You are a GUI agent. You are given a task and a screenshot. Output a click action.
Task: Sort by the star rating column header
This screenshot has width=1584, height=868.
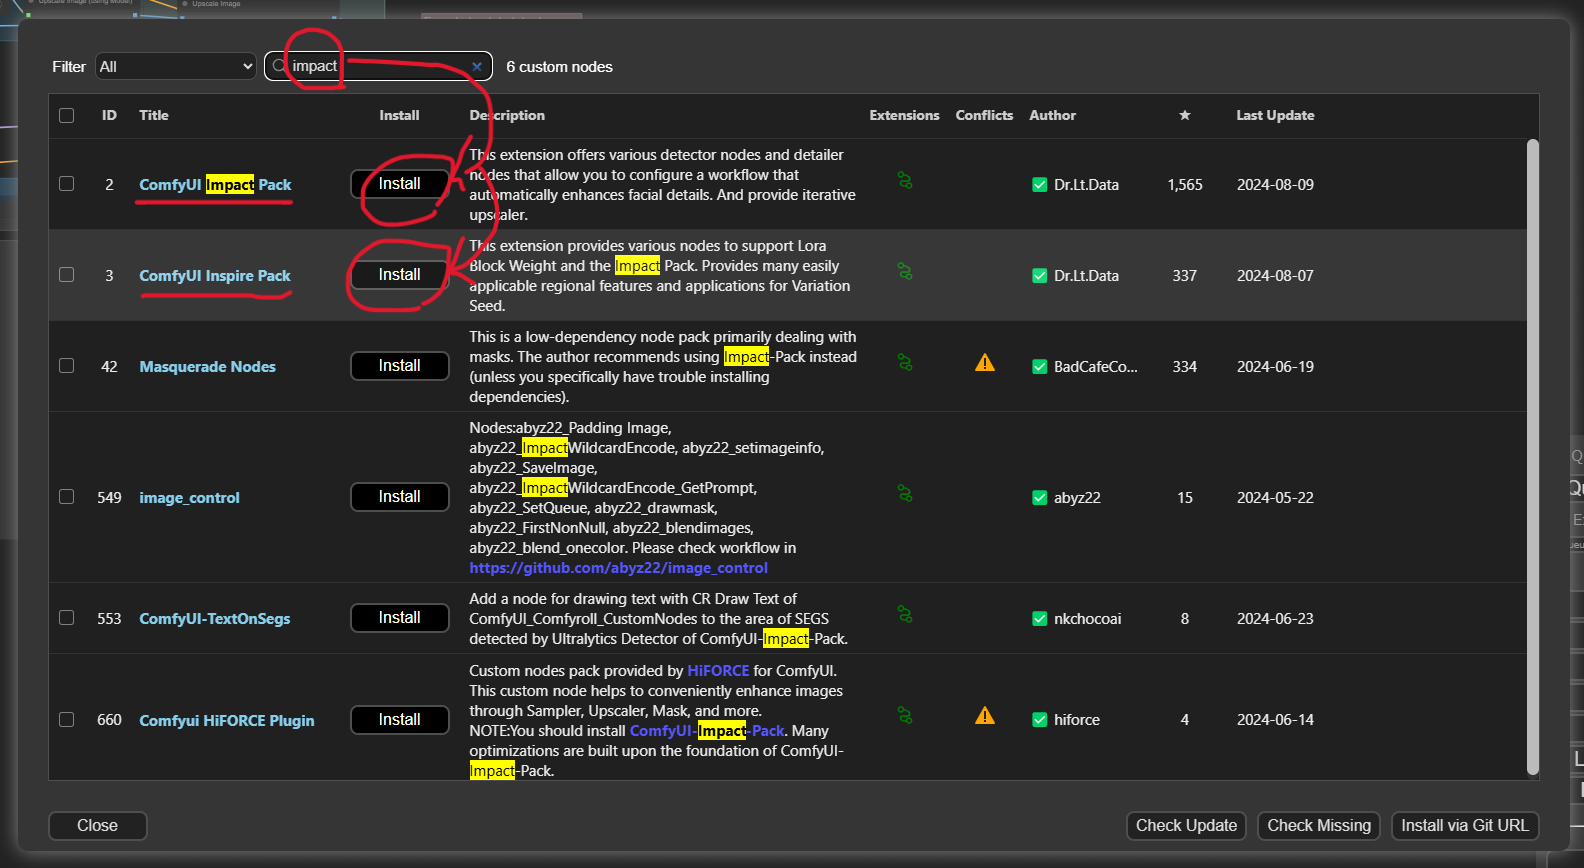[x=1185, y=115]
